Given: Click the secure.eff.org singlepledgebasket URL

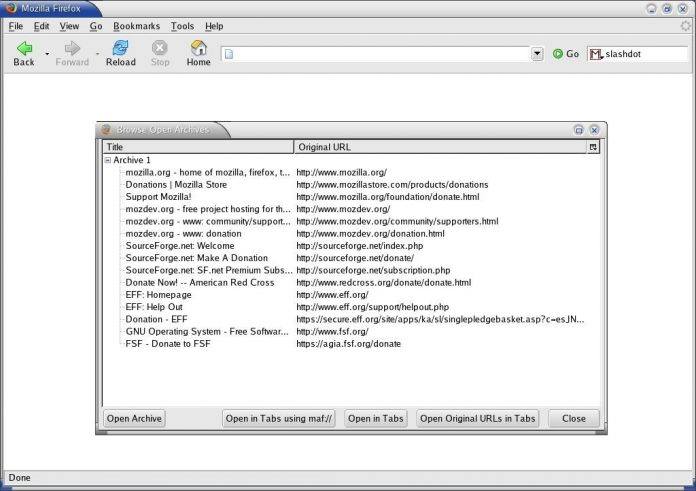Looking at the screenshot, I should [440, 319].
